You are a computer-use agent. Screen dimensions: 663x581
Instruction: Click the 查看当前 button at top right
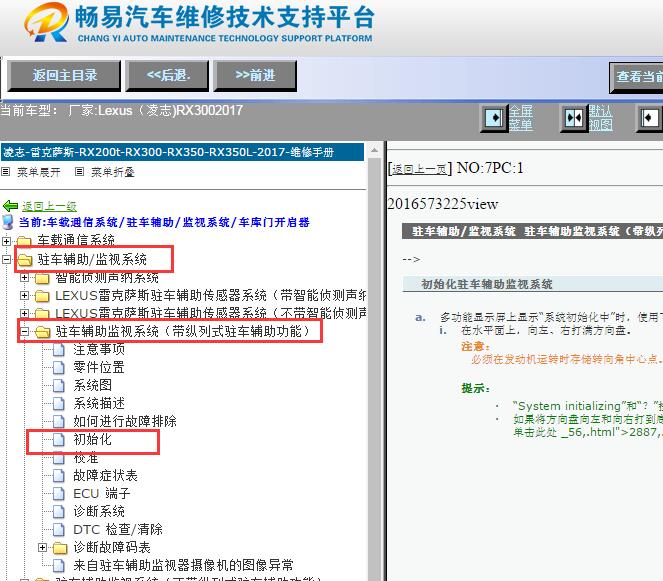(636, 77)
